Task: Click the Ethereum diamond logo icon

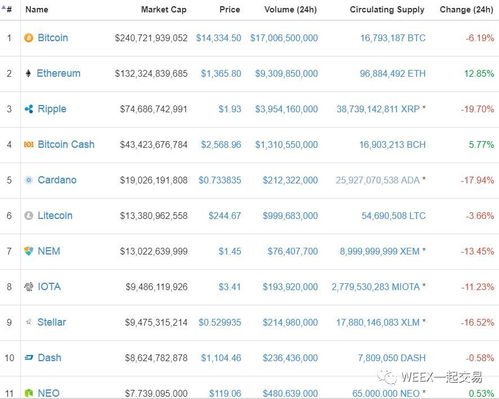Action: [28, 73]
